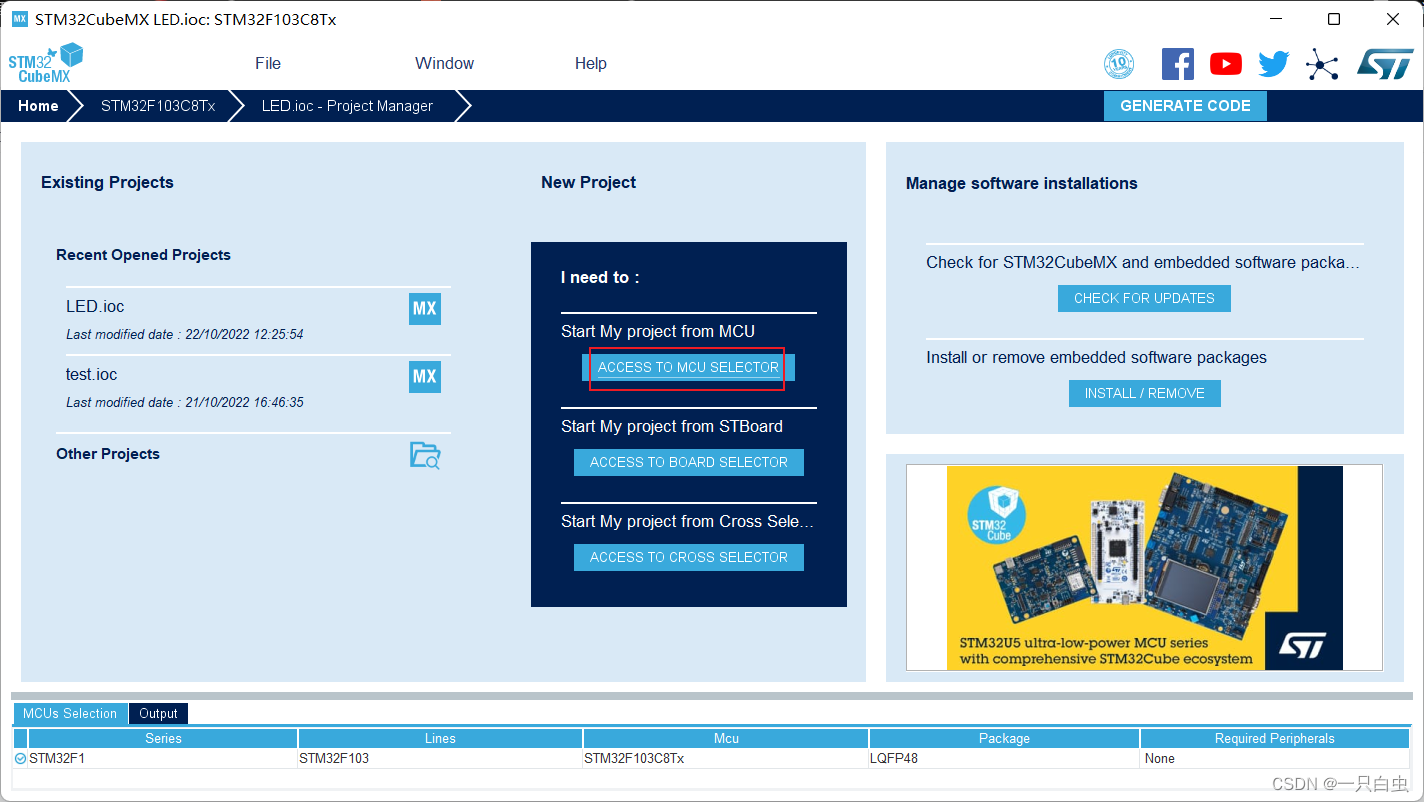Select the None required peripherals cell
The width and height of the screenshot is (1424, 802).
click(x=1275, y=758)
